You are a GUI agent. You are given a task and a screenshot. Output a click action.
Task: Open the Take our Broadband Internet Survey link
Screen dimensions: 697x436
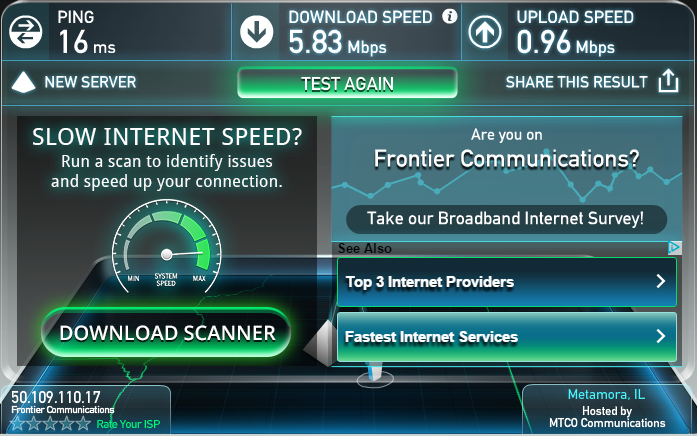(506, 219)
